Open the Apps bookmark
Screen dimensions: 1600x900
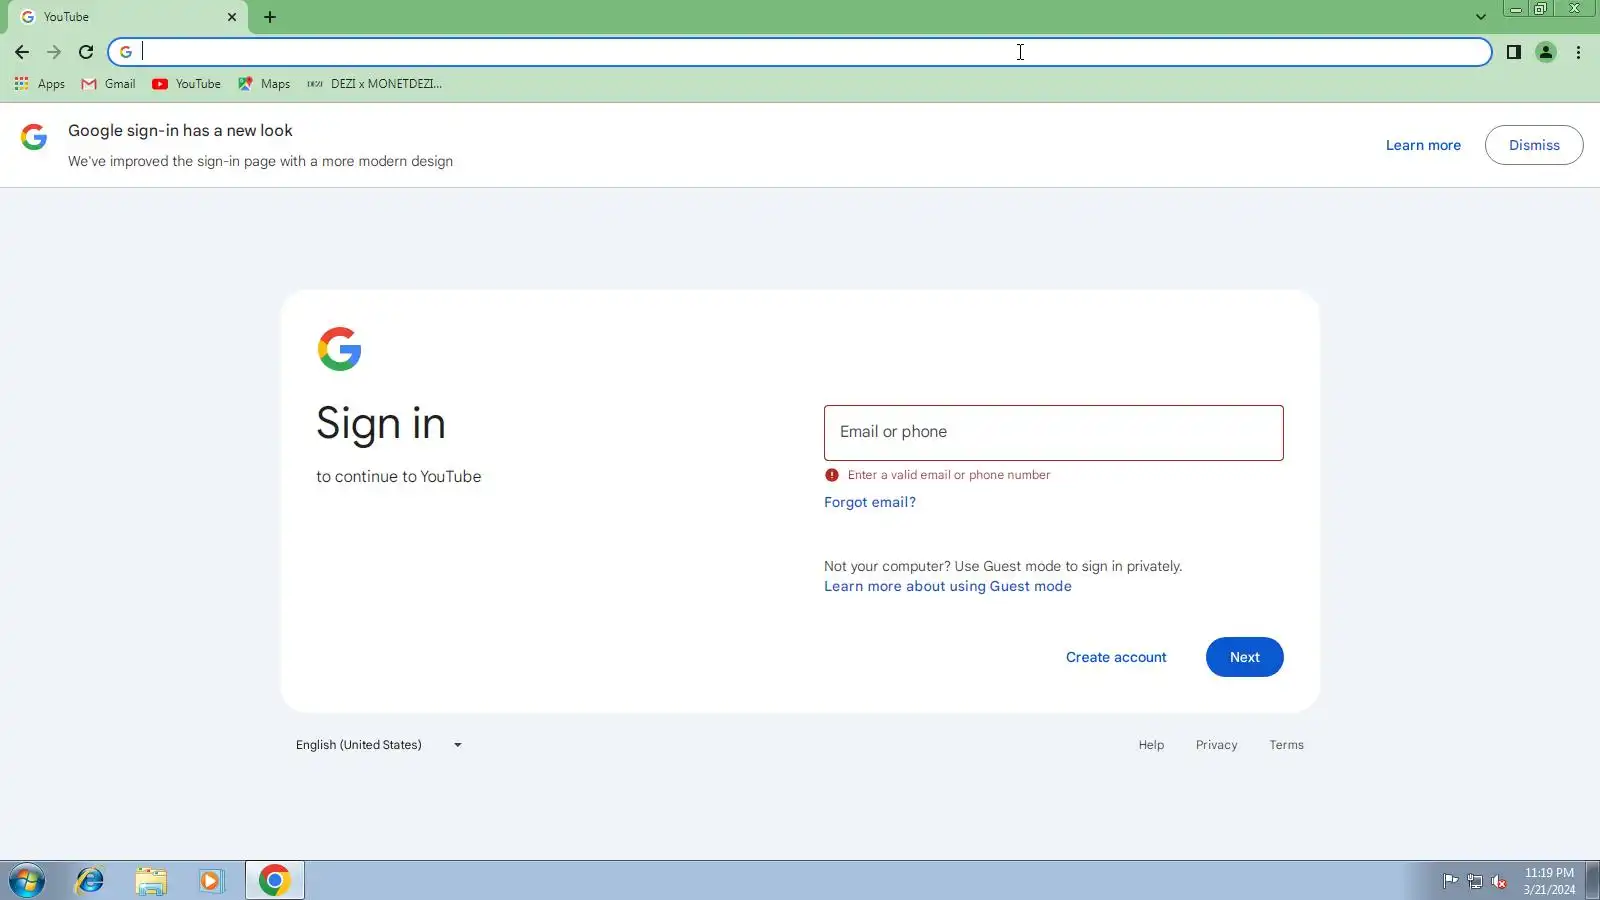(x=40, y=84)
